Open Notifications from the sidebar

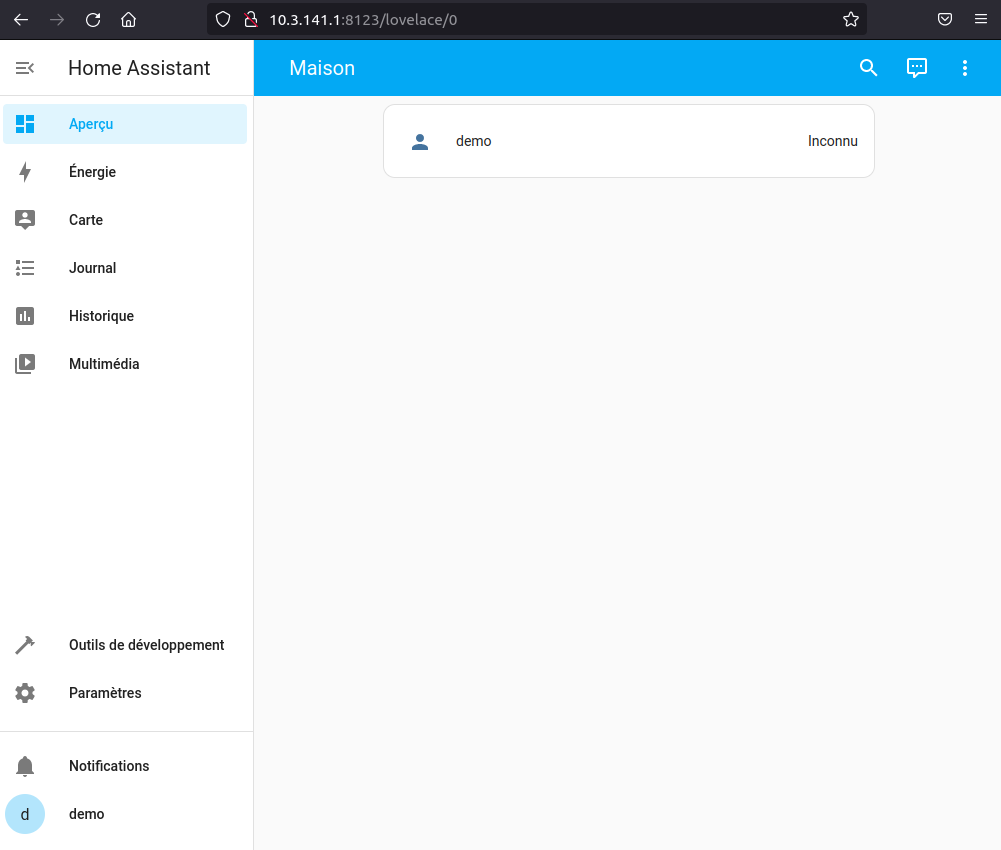(108, 765)
